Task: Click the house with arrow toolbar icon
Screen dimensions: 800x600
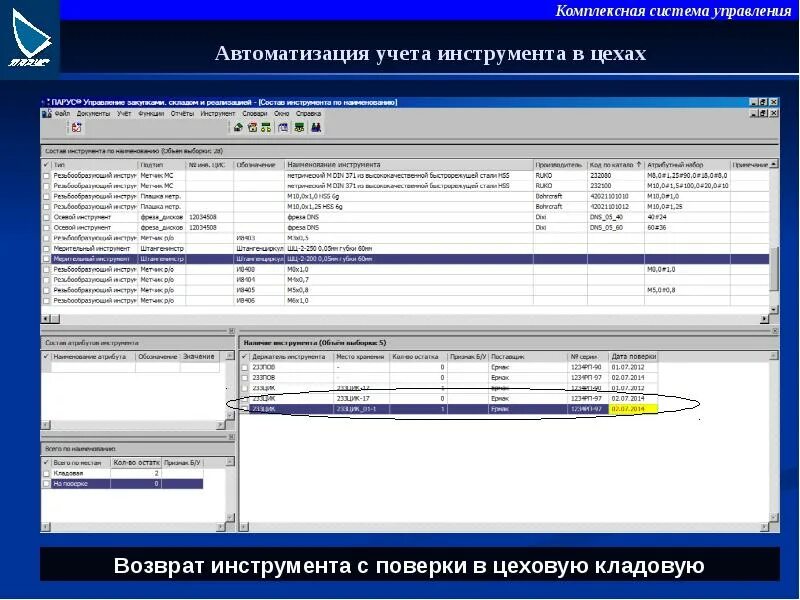Action: [238, 128]
